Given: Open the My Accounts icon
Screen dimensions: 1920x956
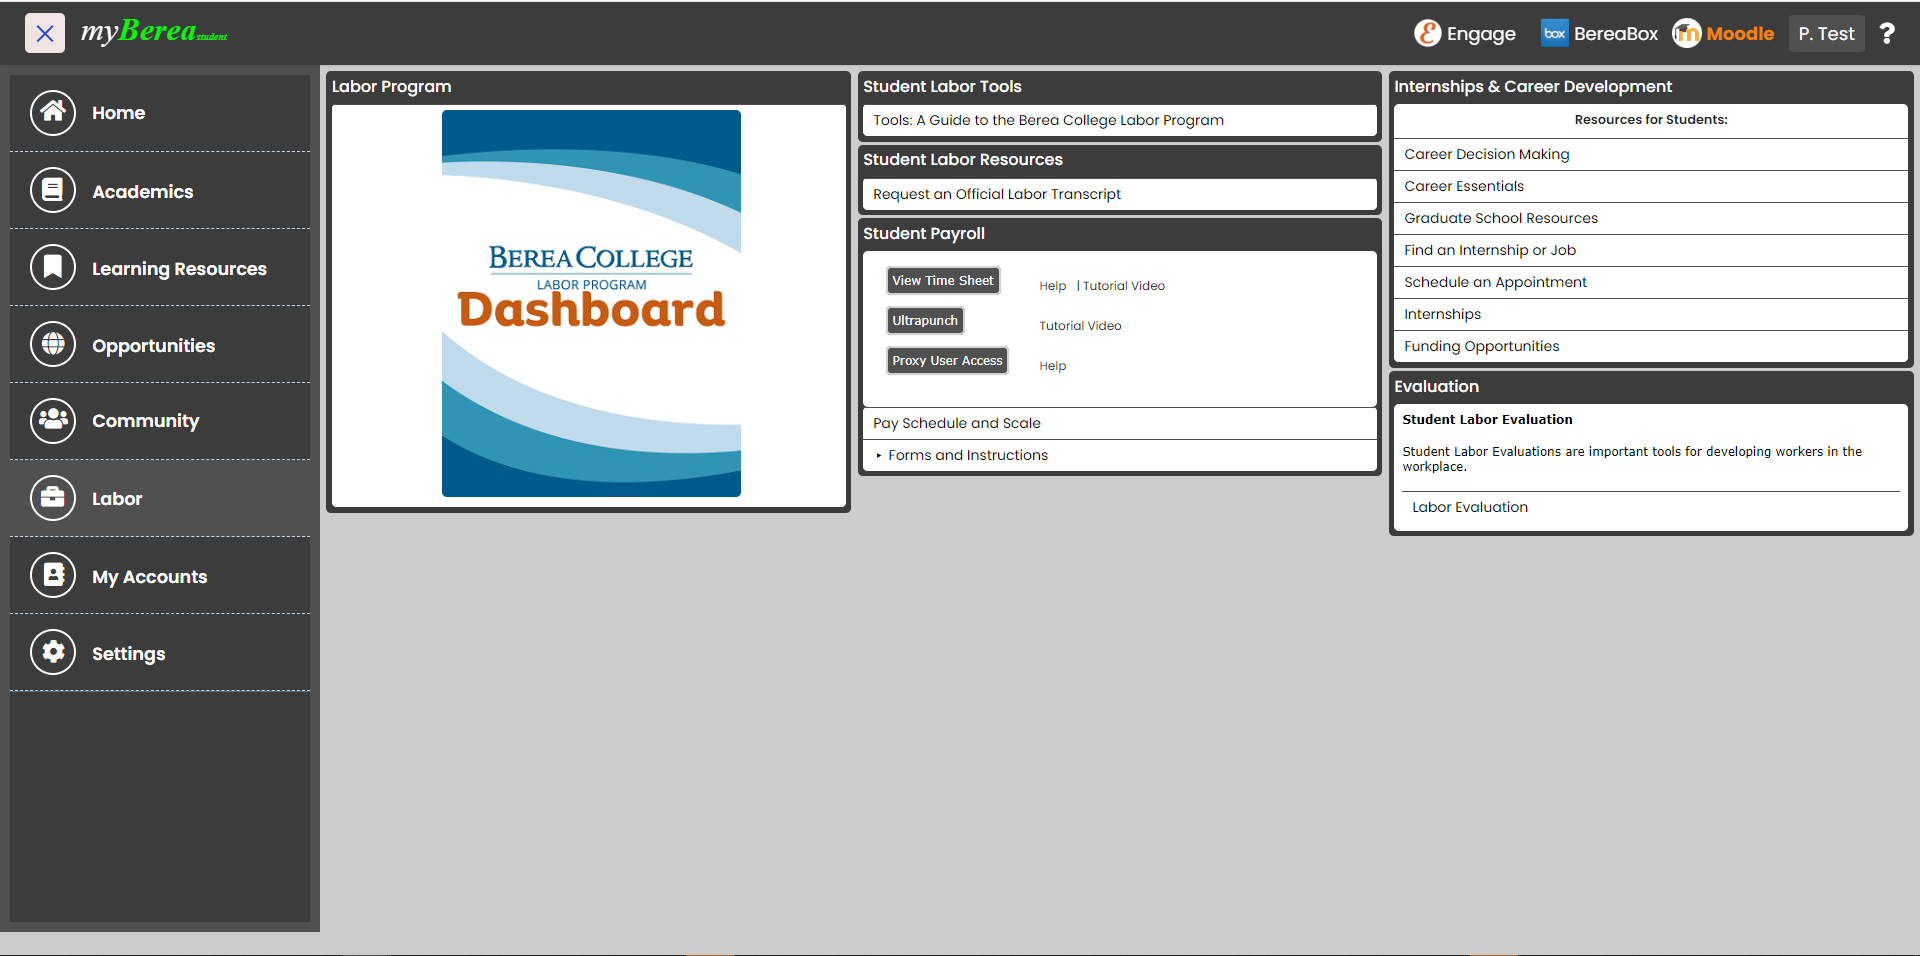Looking at the screenshot, I should [x=53, y=575].
